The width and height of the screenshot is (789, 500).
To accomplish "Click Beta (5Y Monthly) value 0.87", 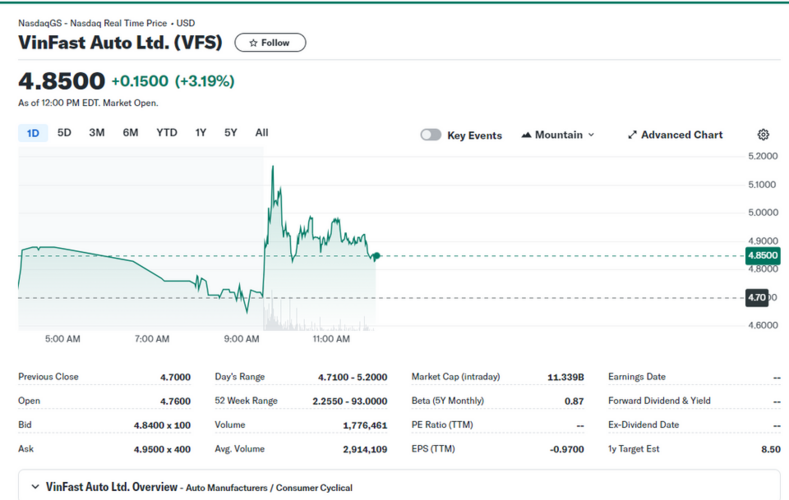I will pos(574,401).
